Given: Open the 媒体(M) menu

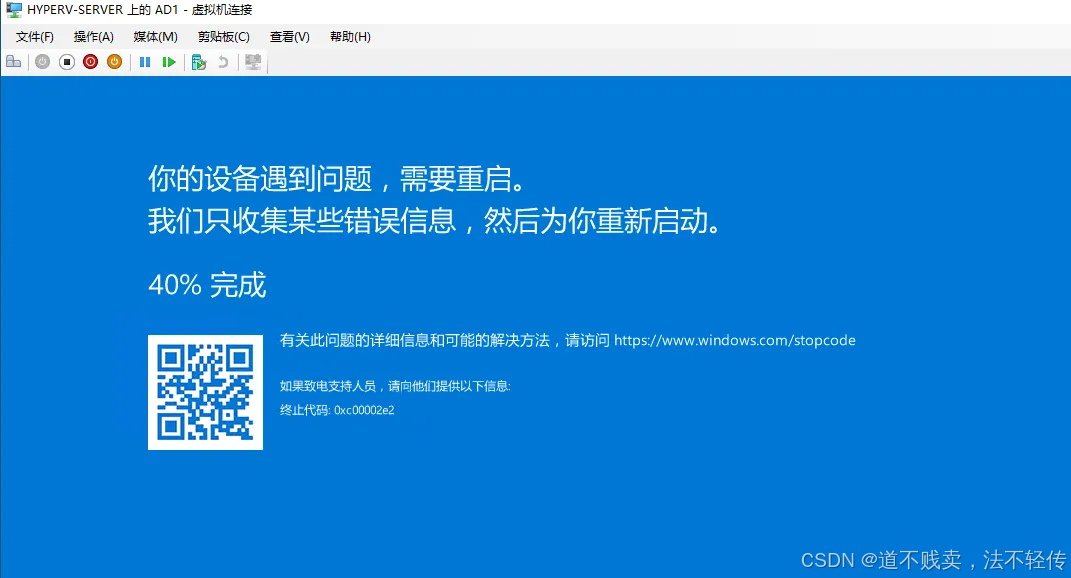Looking at the screenshot, I should (156, 37).
